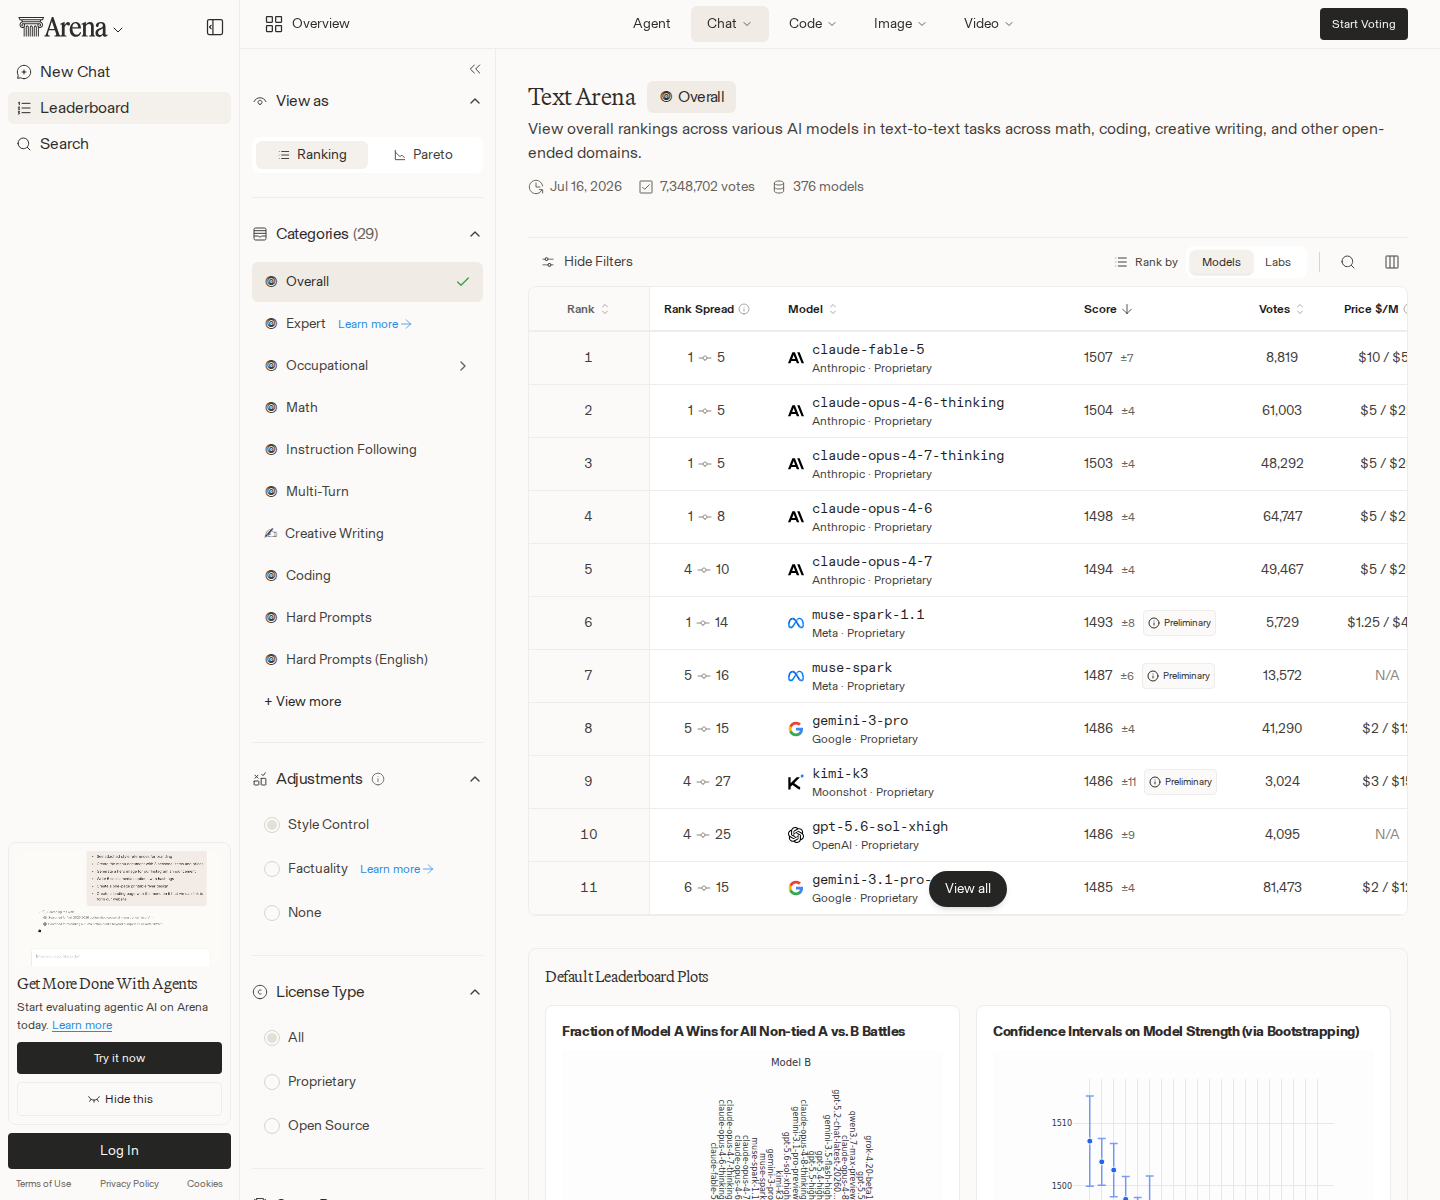
Task: Collapse the Categories section
Action: point(475,234)
